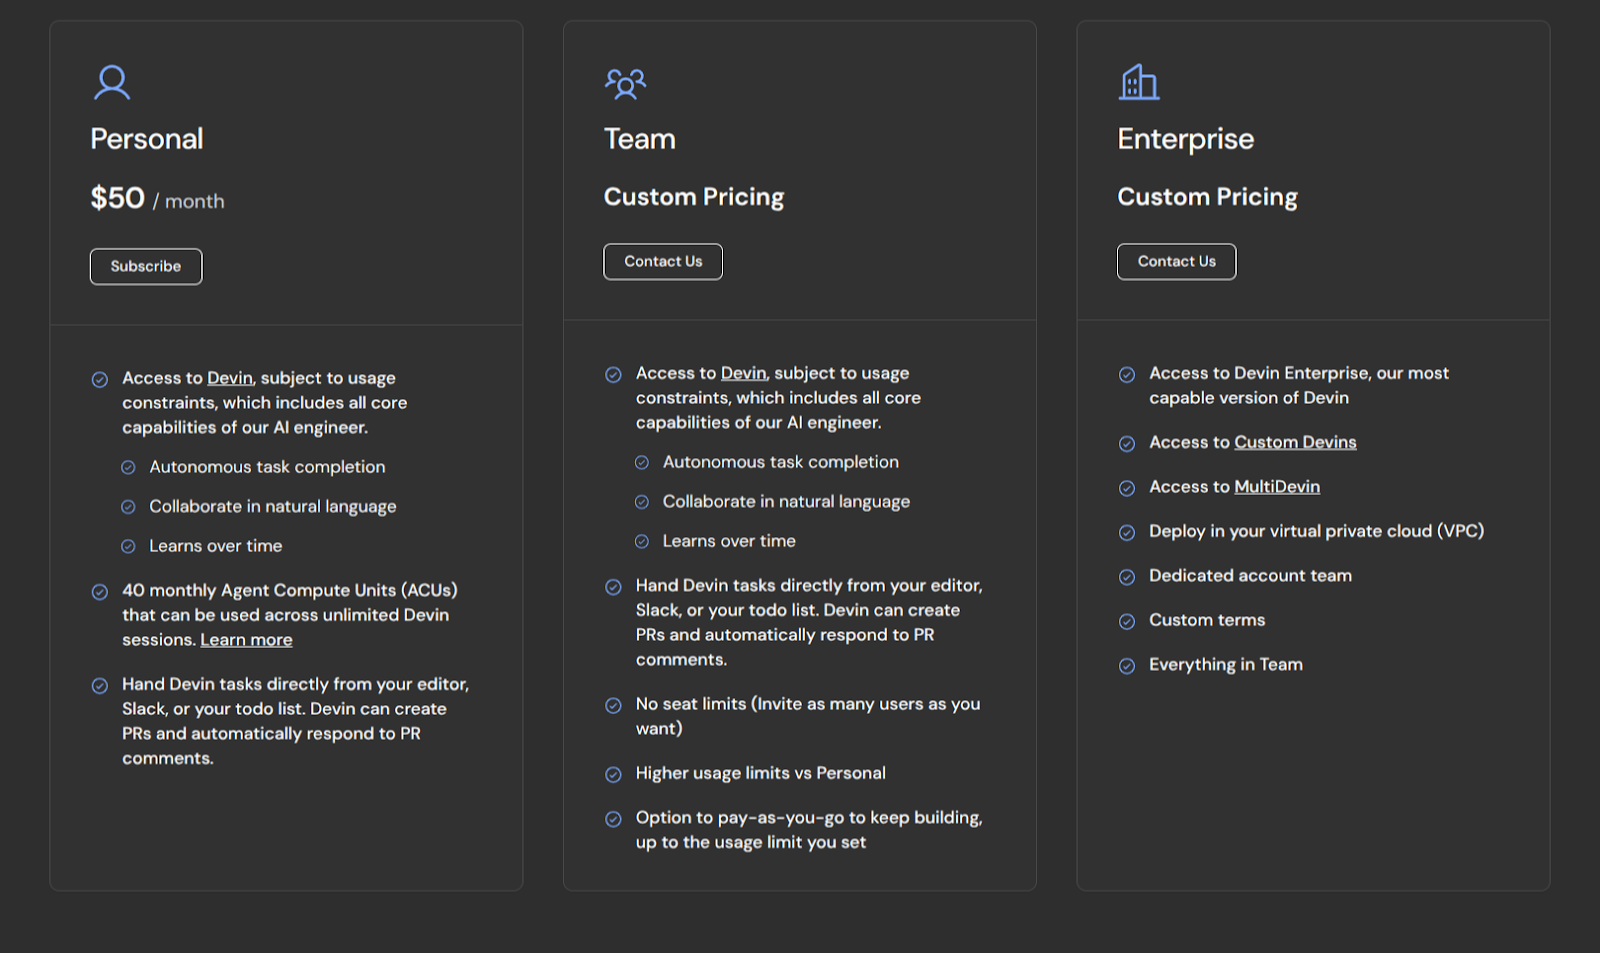The image size is (1600, 953).
Task: Click Contact Us in the Enterprise card
Action: (1176, 262)
